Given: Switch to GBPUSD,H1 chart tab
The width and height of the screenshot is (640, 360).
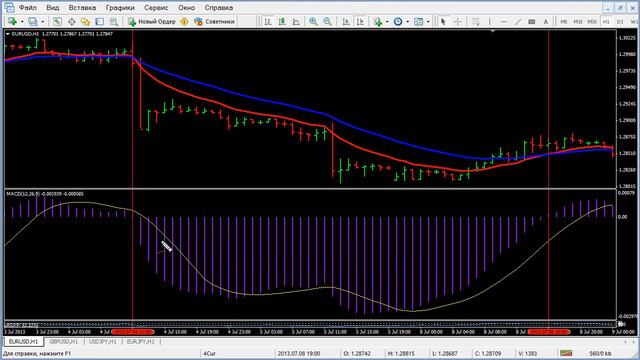Looking at the screenshot, I should point(63,342).
